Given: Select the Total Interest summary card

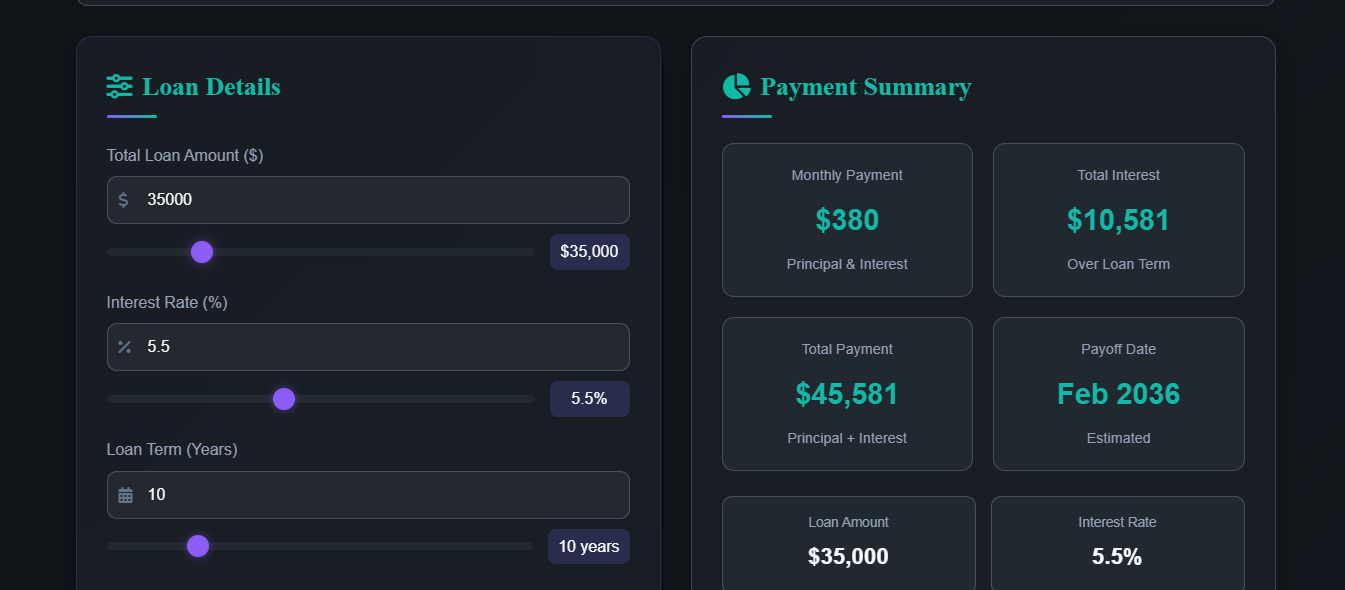Looking at the screenshot, I should (1118, 219).
